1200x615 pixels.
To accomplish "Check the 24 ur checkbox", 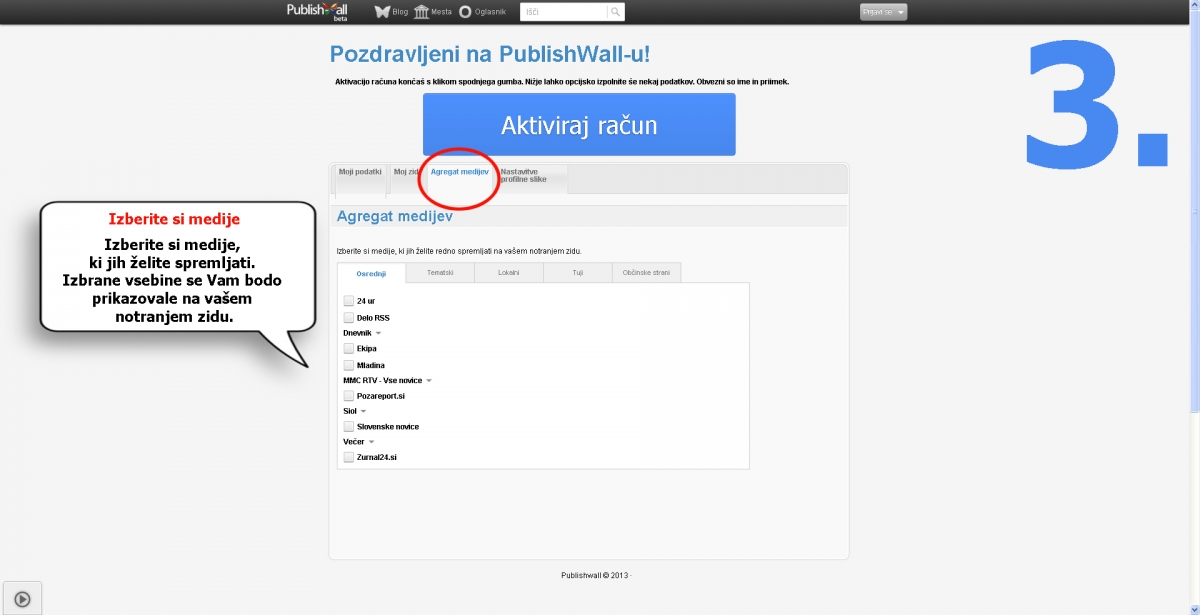I will (349, 301).
